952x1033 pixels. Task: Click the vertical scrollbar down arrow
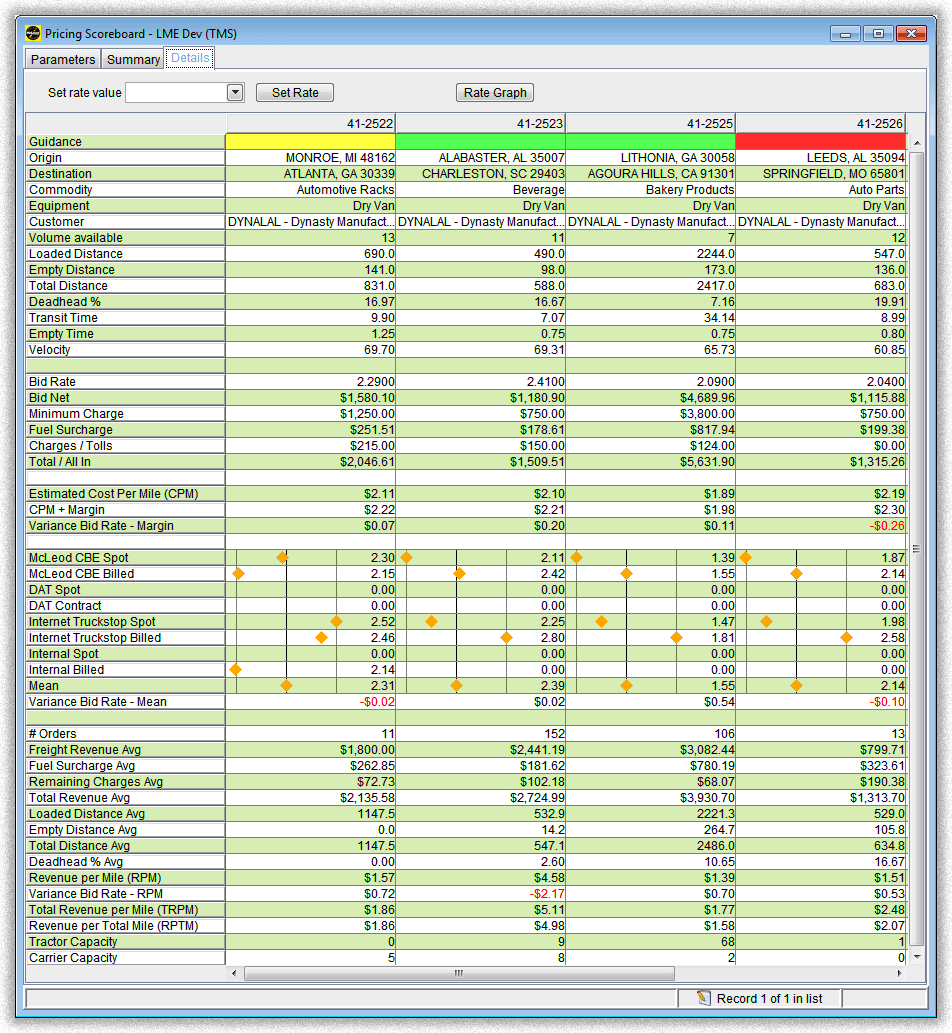coord(915,956)
